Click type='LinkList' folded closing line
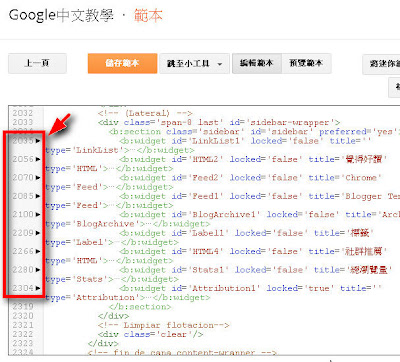The height and width of the screenshot is (362, 400). (120, 150)
